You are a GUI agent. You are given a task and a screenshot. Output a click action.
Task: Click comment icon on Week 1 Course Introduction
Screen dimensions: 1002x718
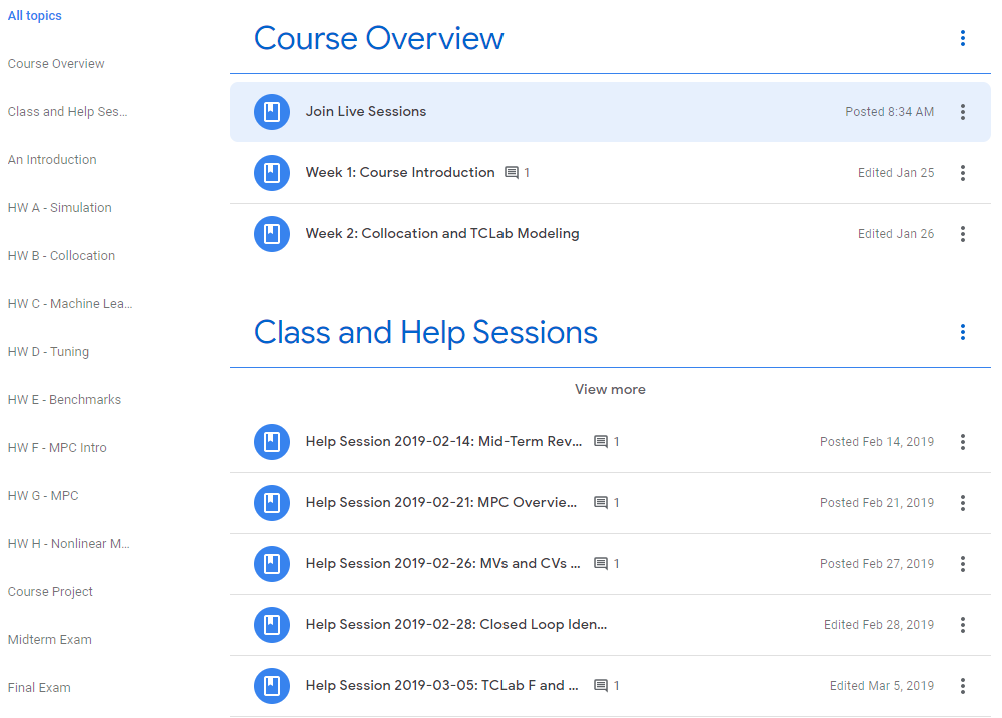[x=512, y=173]
